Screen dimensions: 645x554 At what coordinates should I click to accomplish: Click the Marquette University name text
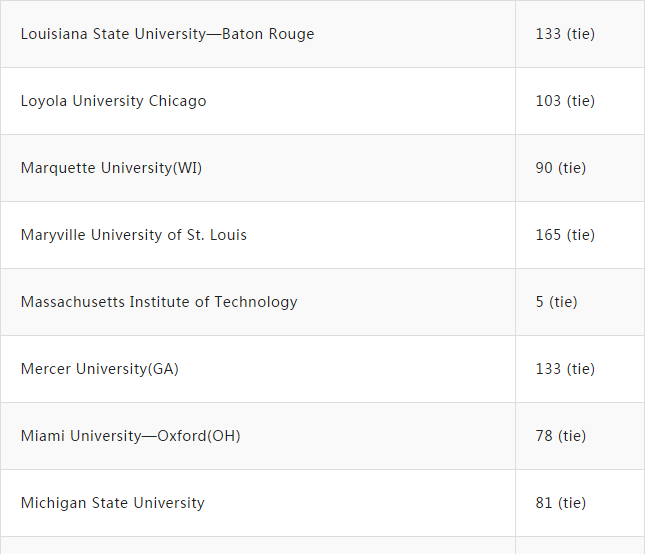[x=96, y=168]
